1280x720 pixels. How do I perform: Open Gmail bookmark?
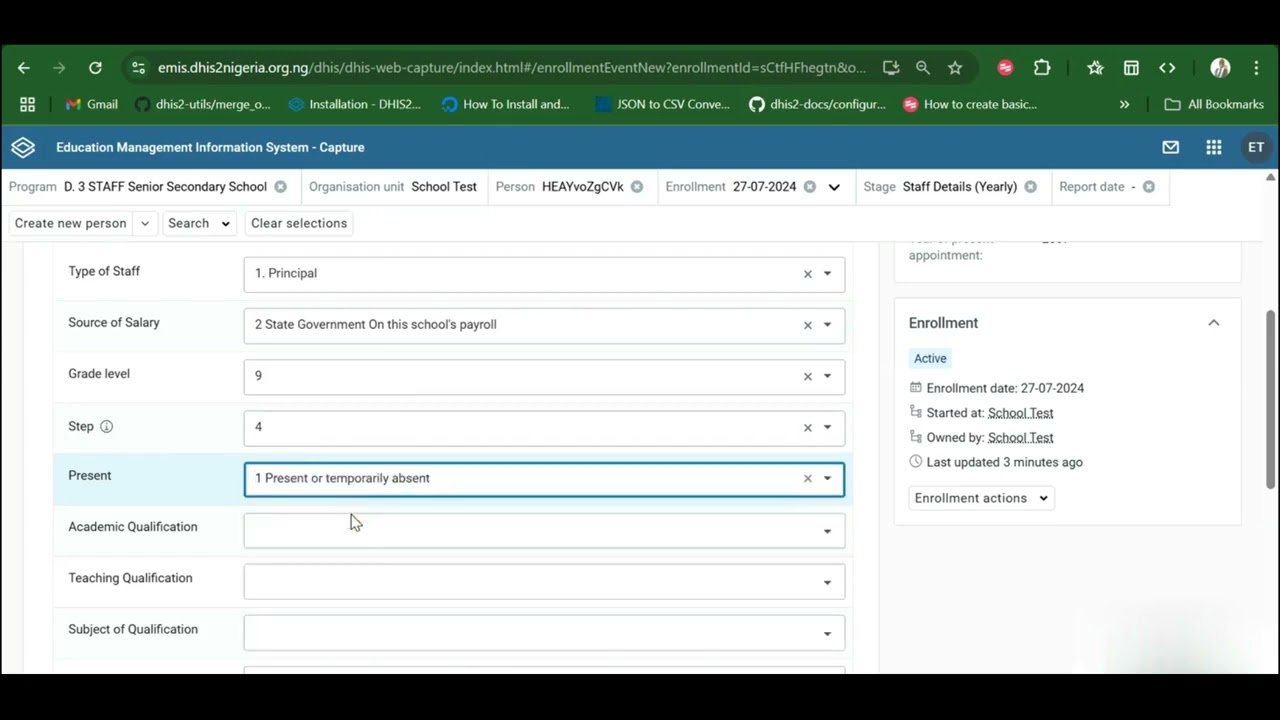pos(91,104)
